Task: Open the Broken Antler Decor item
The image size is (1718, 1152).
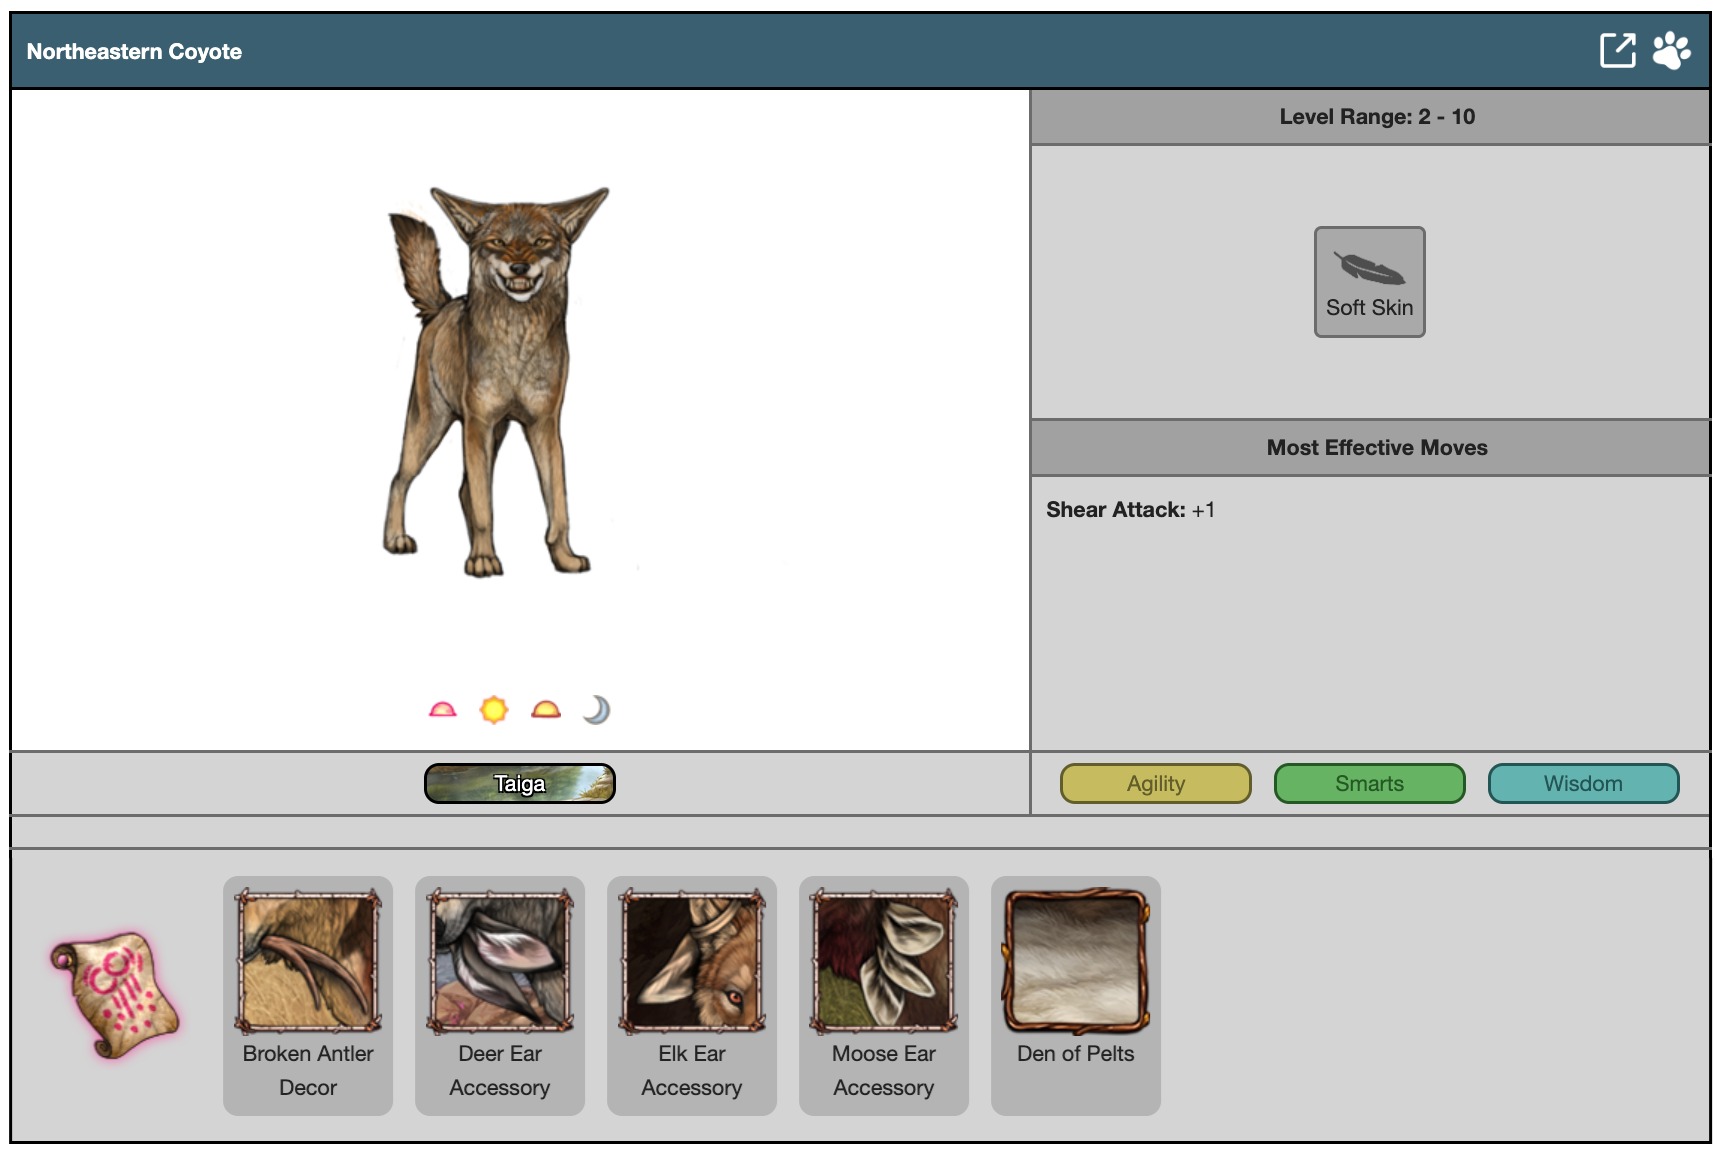Action: (308, 962)
